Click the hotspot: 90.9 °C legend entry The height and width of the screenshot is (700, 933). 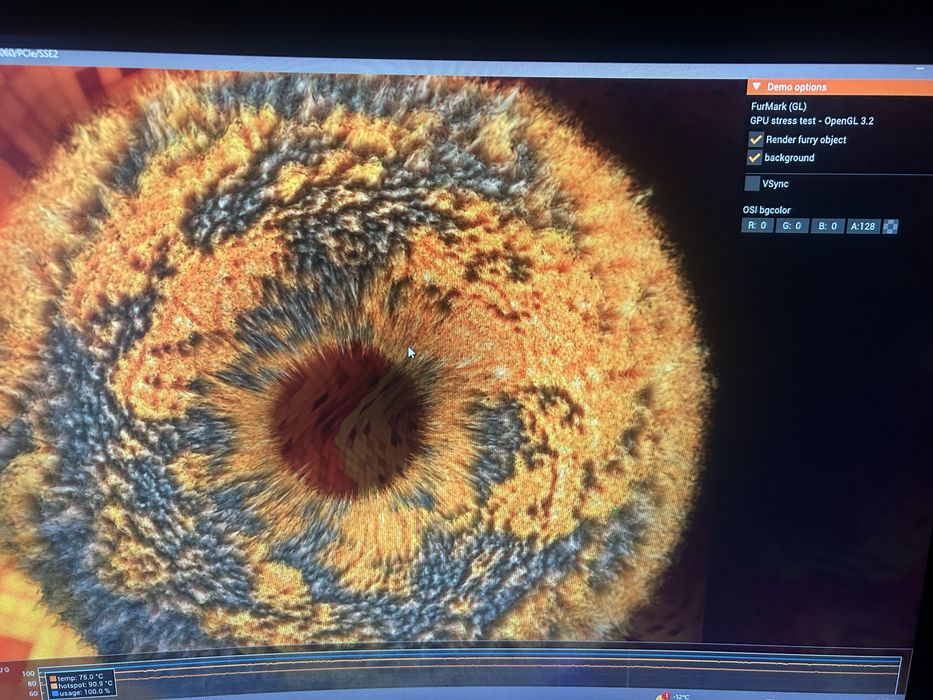(x=80, y=685)
